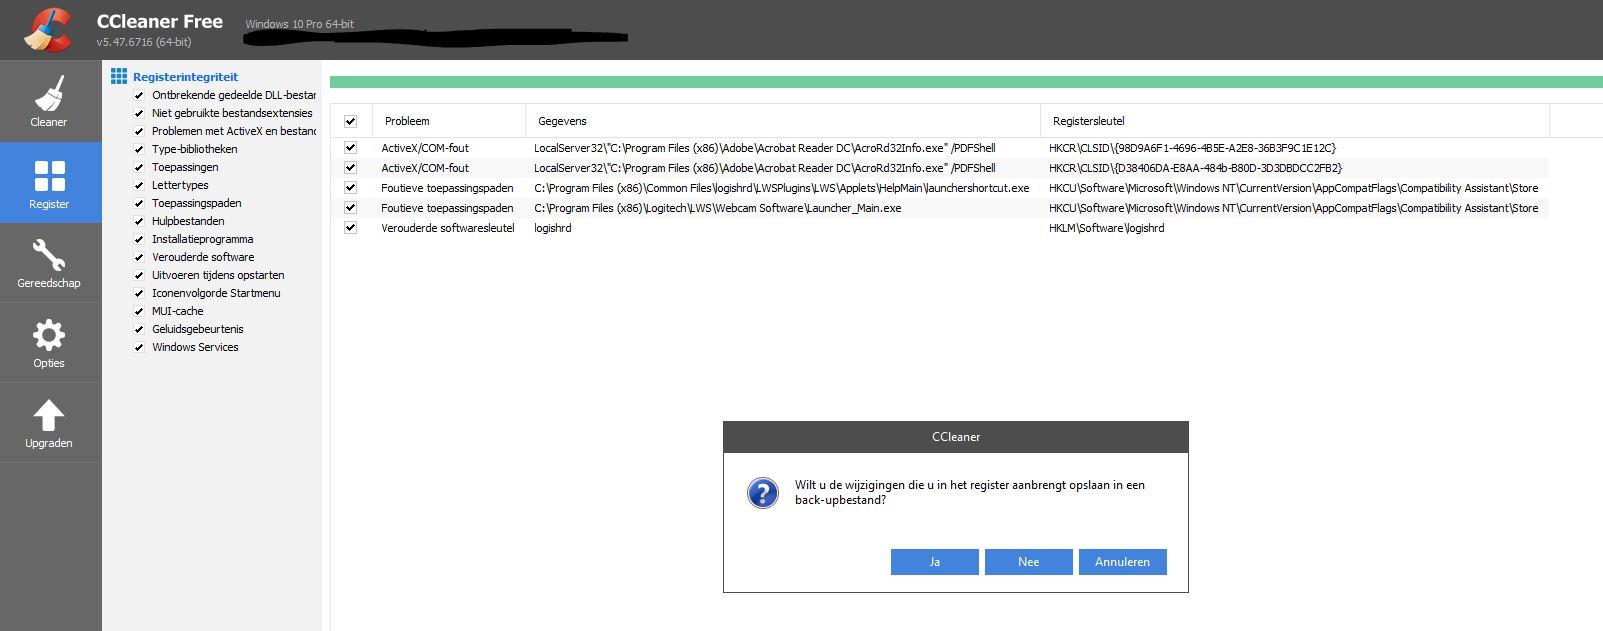This screenshot has height=631, width=1603.
Task: Switch to the Cleaner tab label
Action: coord(49,122)
